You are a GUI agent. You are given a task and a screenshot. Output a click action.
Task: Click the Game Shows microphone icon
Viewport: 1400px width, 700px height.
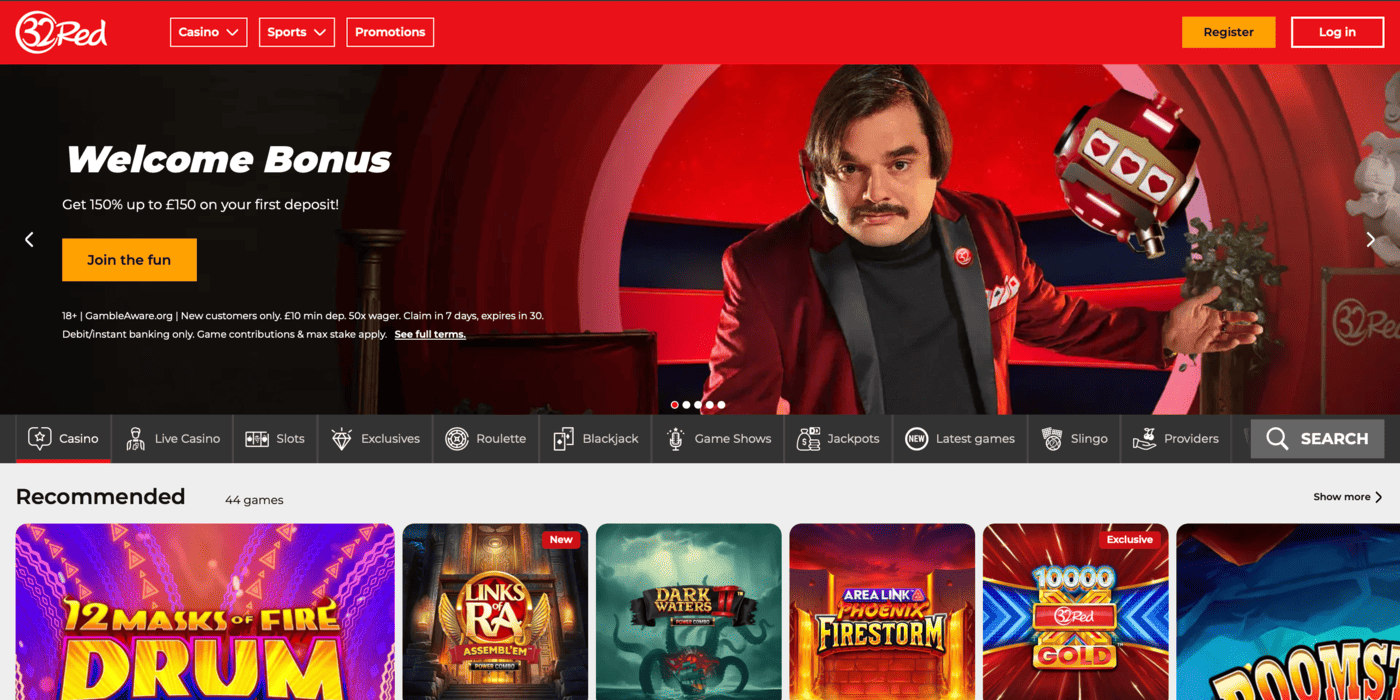coord(675,439)
